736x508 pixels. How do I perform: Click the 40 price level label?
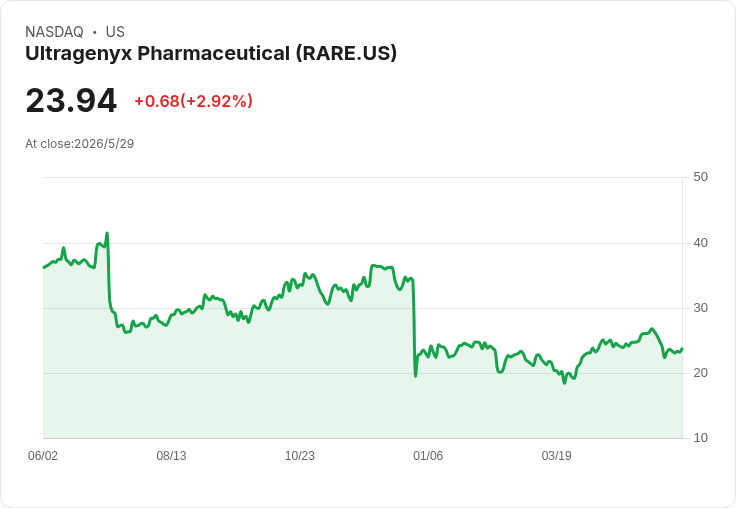700,243
